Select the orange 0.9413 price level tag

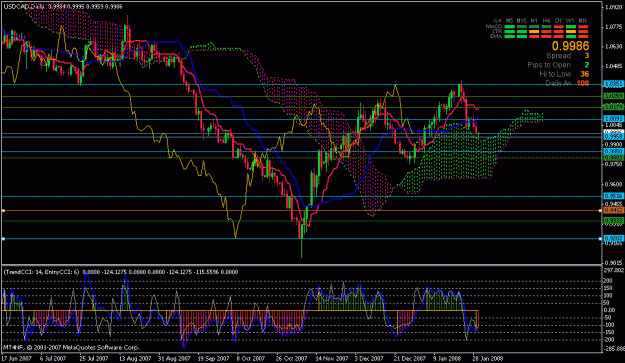pyautogui.click(x=613, y=210)
